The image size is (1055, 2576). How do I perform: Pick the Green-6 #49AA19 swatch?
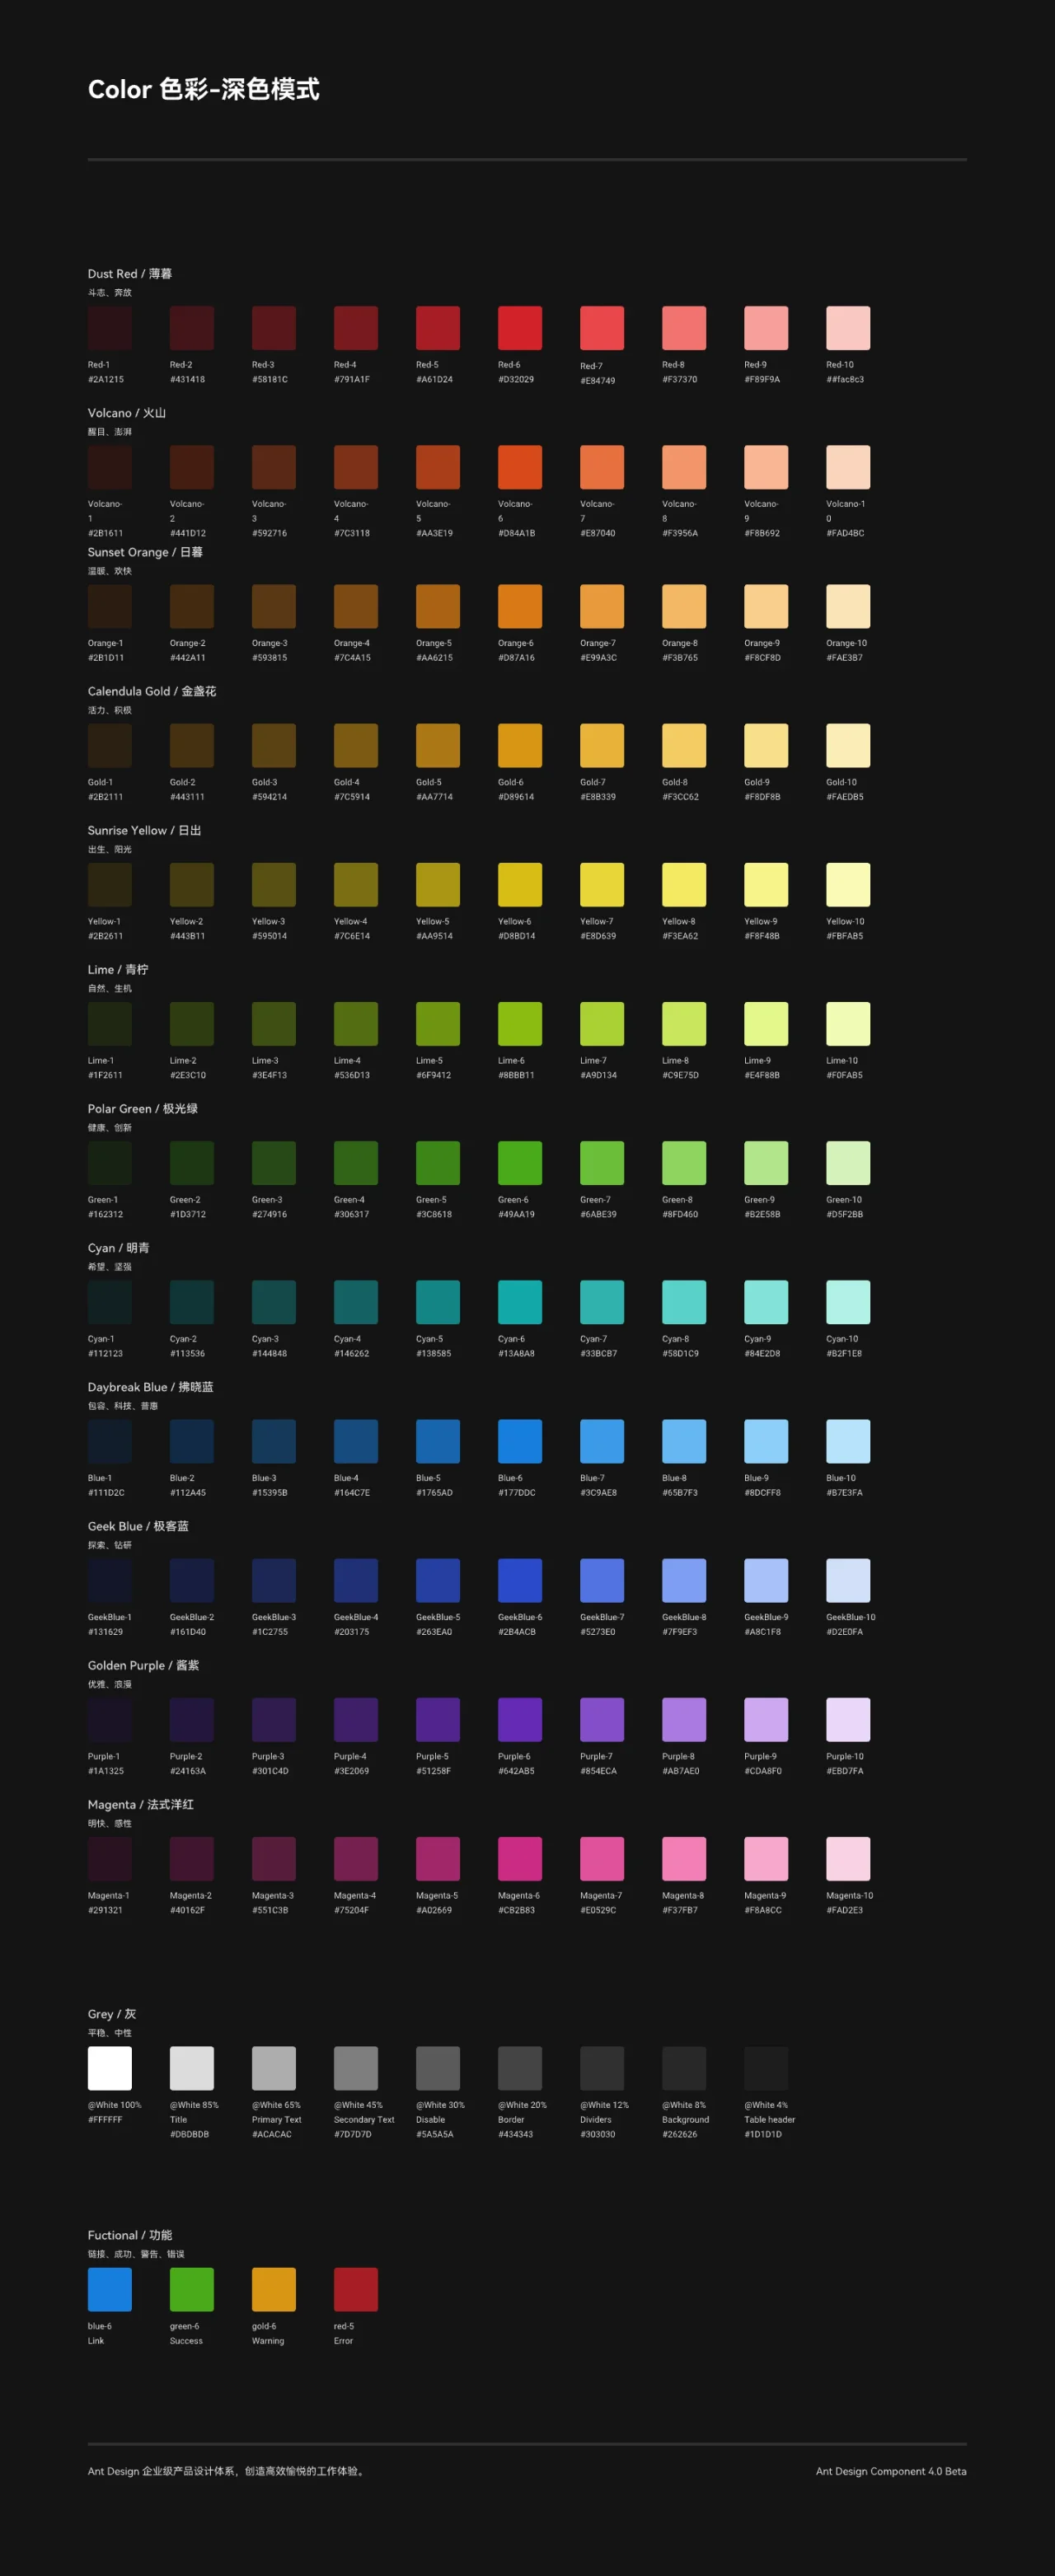520,1162
